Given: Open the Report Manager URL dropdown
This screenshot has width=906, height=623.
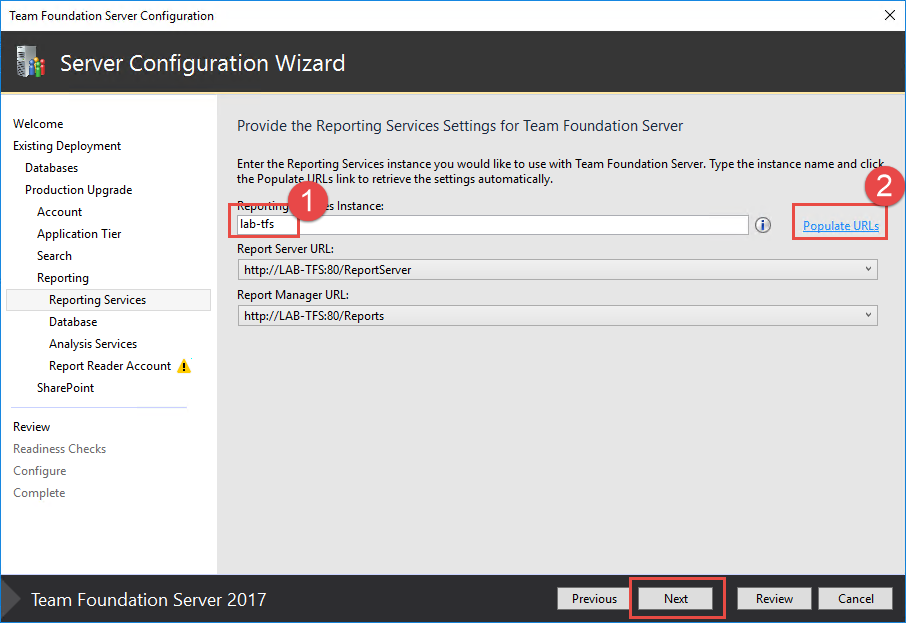Looking at the screenshot, I should 866,315.
